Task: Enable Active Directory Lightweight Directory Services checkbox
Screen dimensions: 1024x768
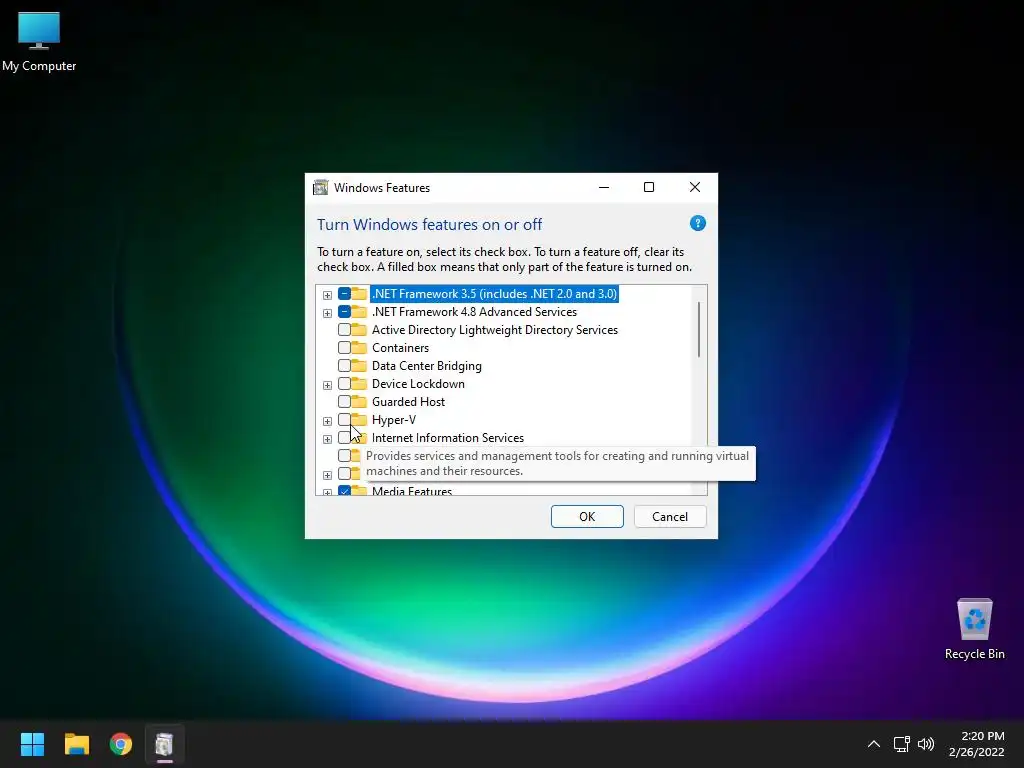Action: pyautogui.click(x=344, y=330)
